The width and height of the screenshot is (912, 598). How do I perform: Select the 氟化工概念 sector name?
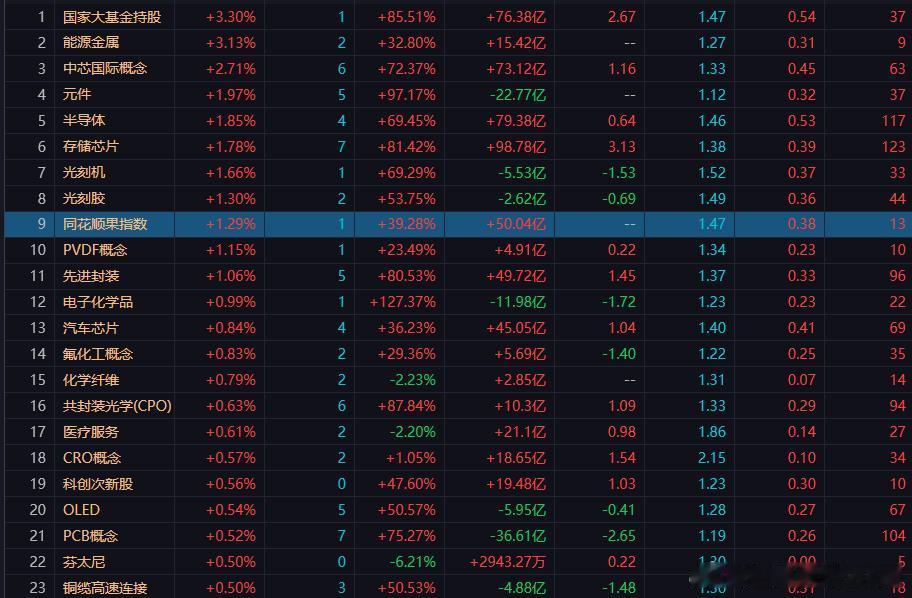(98, 354)
